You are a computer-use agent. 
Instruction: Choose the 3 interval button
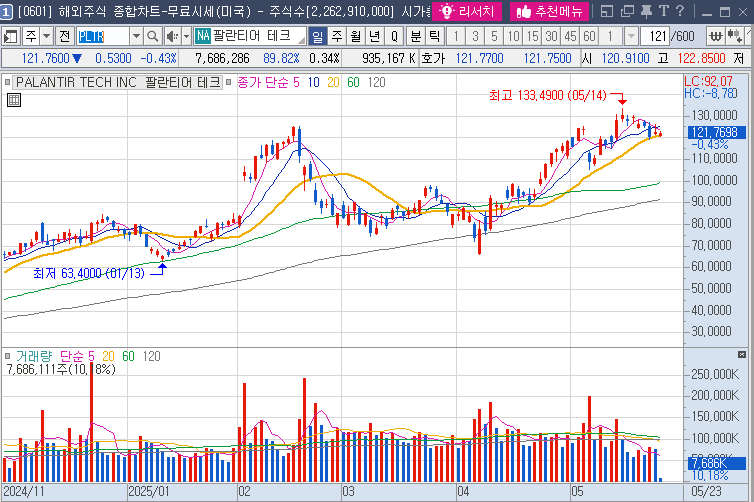click(475, 36)
